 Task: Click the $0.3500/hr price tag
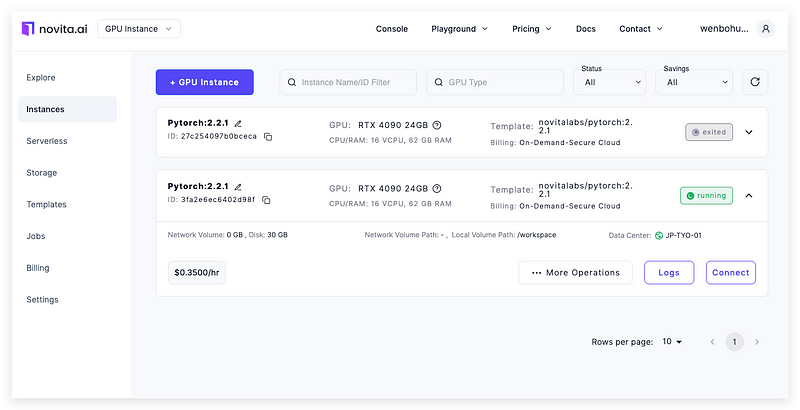[196, 273]
